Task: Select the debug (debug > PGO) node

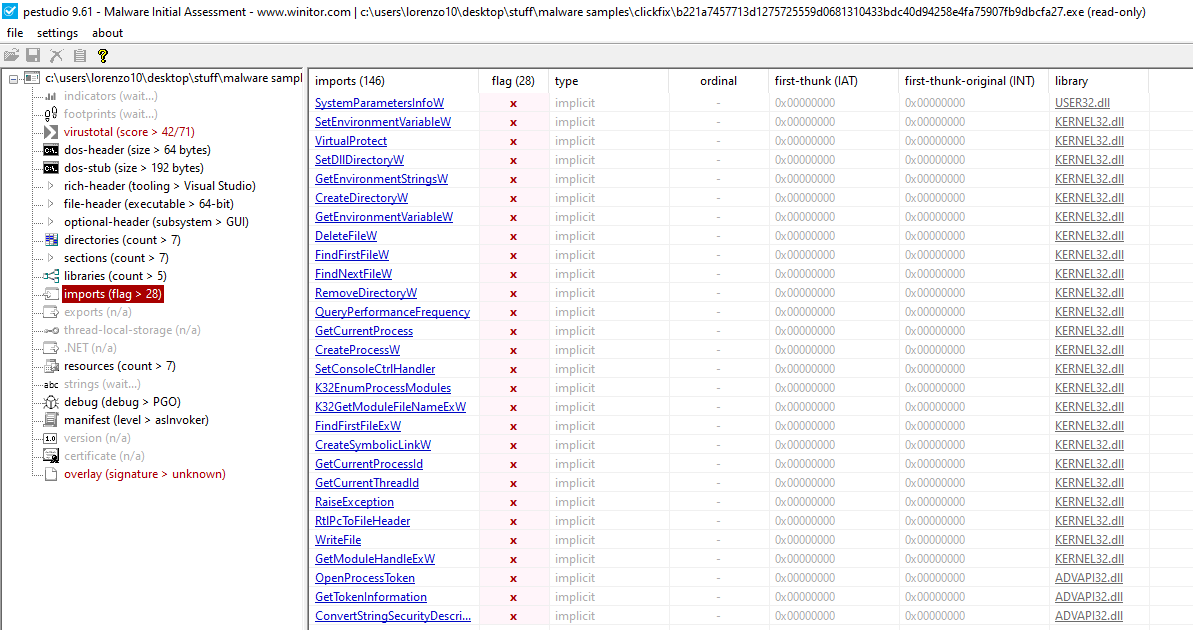Action: [122, 402]
